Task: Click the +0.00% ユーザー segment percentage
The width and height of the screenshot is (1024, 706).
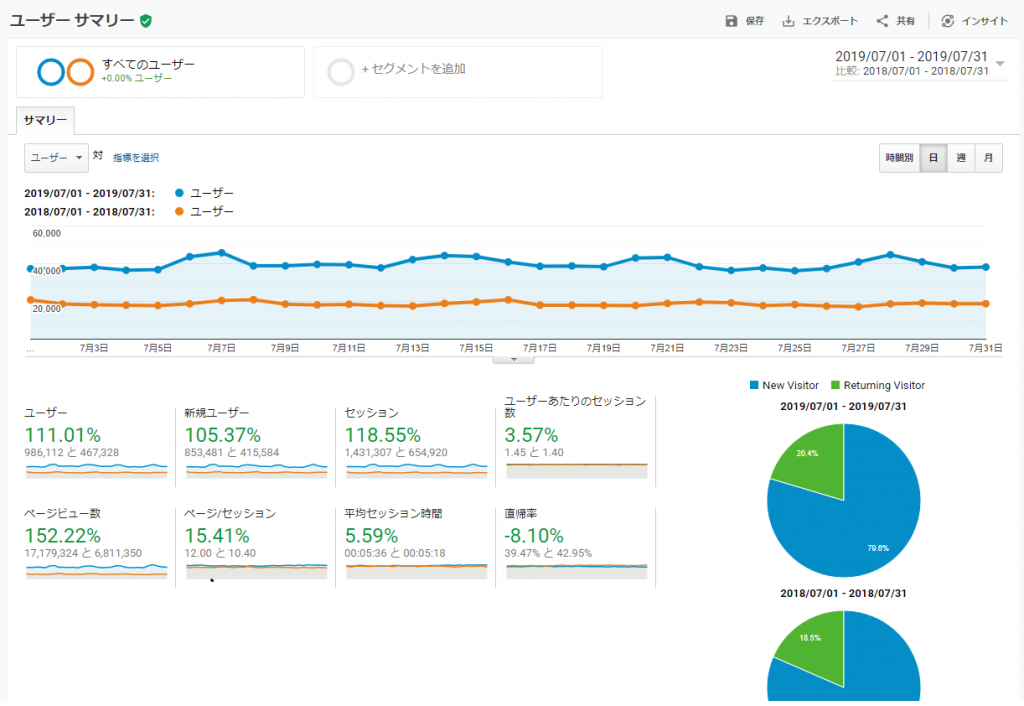Action: tap(136, 78)
